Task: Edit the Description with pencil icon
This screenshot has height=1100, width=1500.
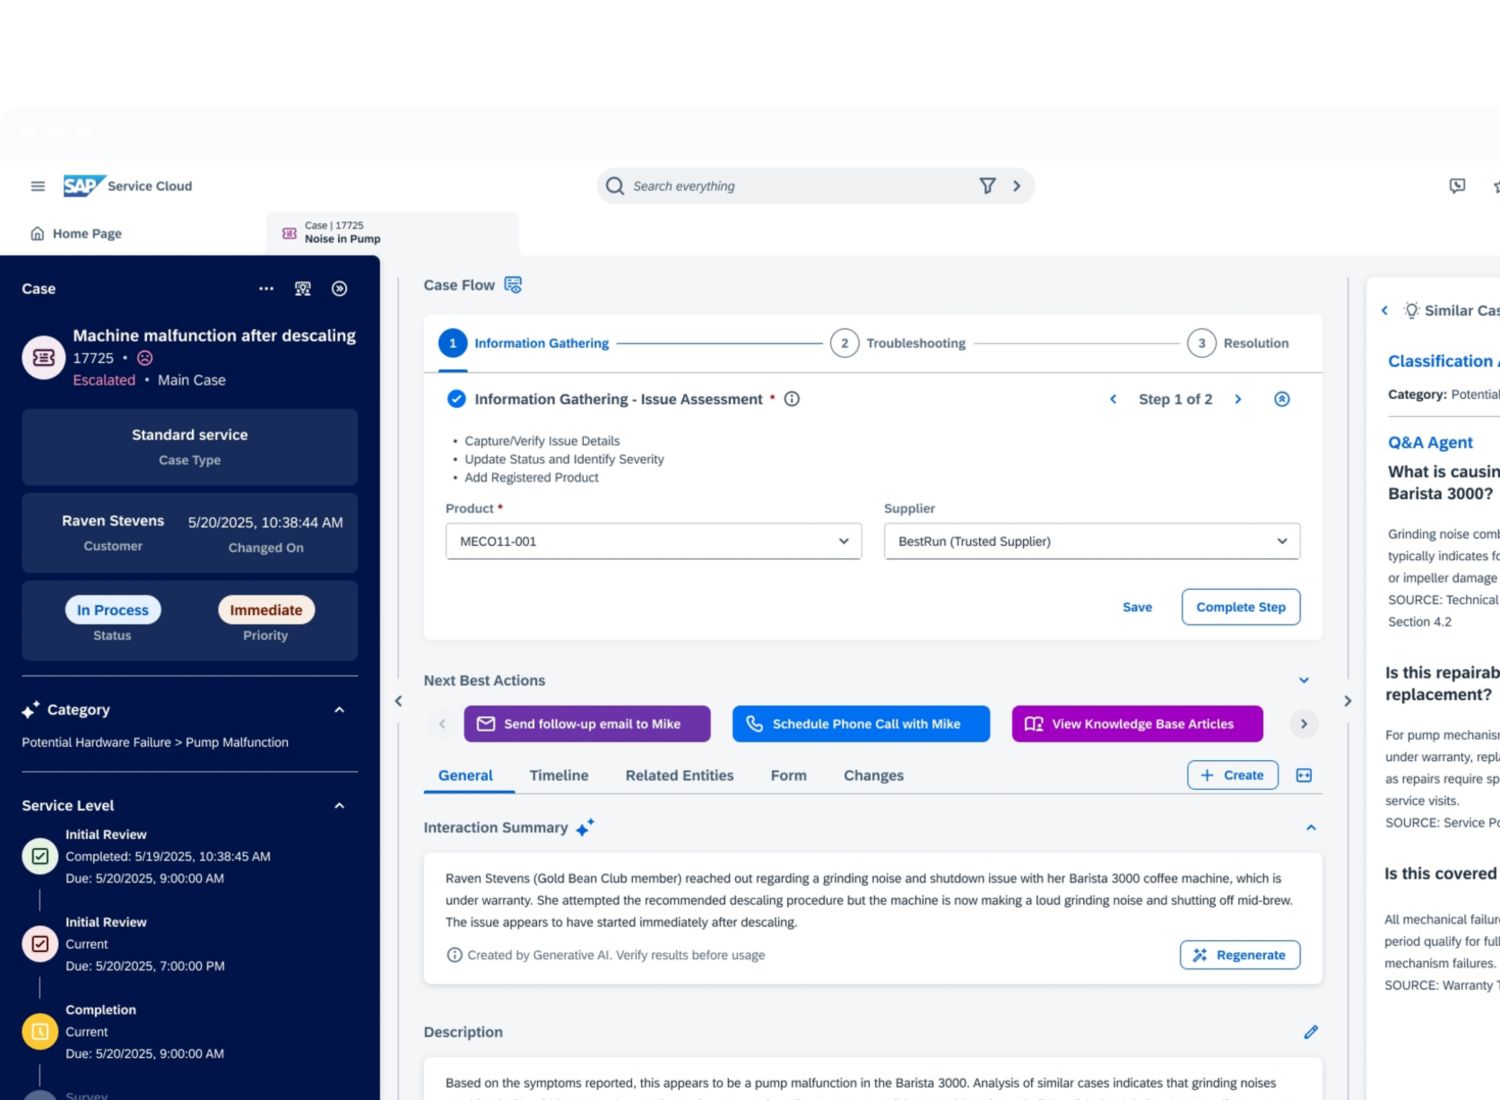Action: (x=1310, y=1032)
